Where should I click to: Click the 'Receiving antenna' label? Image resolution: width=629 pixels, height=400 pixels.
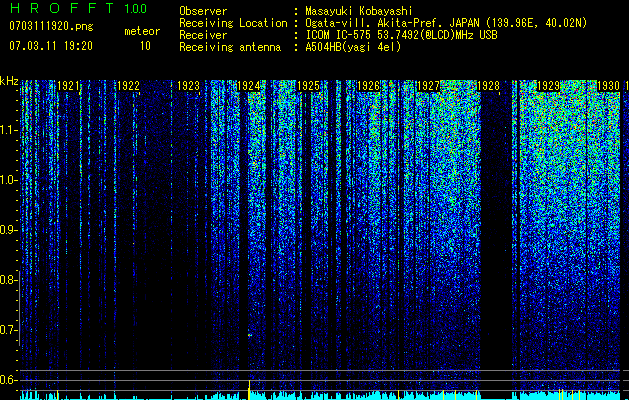coord(230,47)
